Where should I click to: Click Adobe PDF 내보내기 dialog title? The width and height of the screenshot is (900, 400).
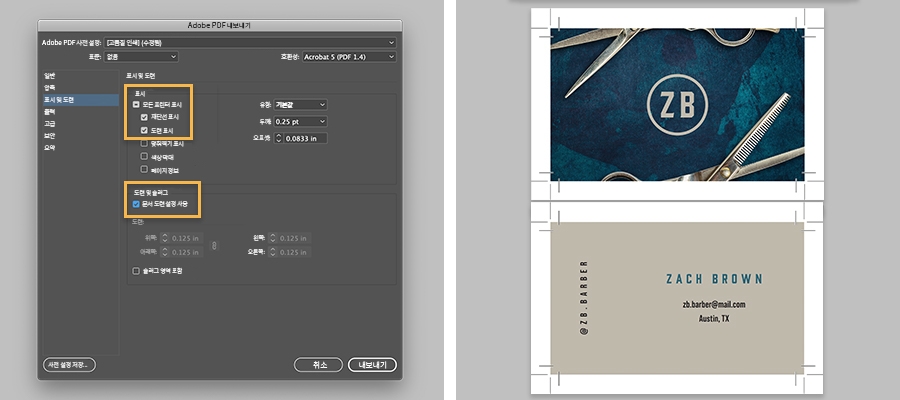[x=219, y=25]
